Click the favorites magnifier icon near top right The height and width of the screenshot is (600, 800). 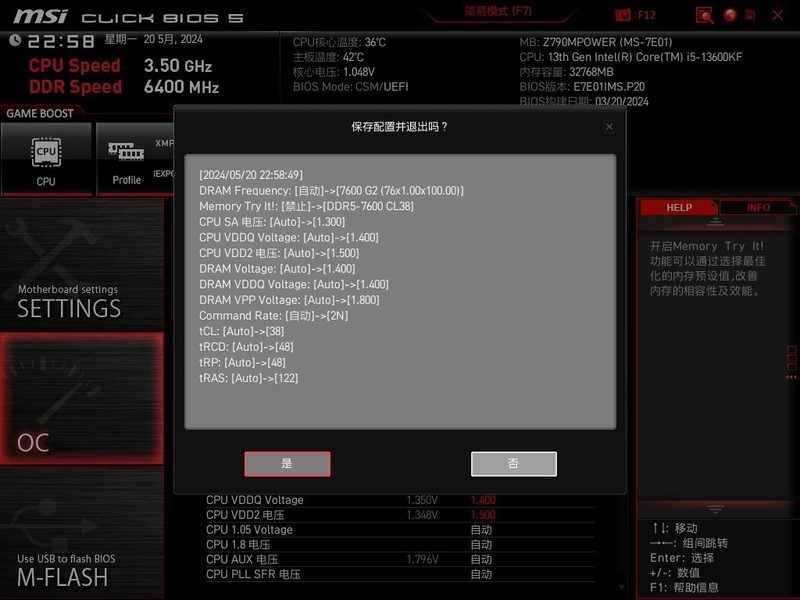(705, 15)
